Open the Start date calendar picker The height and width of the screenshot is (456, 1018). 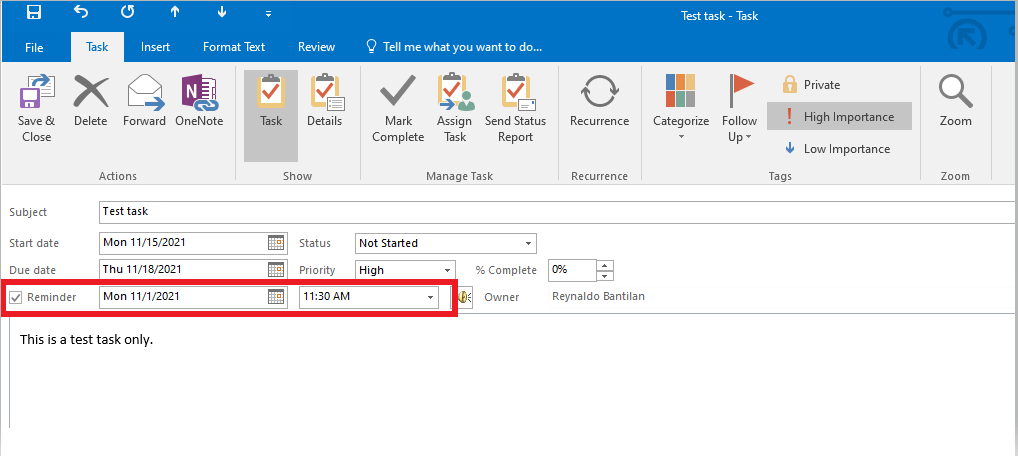click(x=277, y=243)
